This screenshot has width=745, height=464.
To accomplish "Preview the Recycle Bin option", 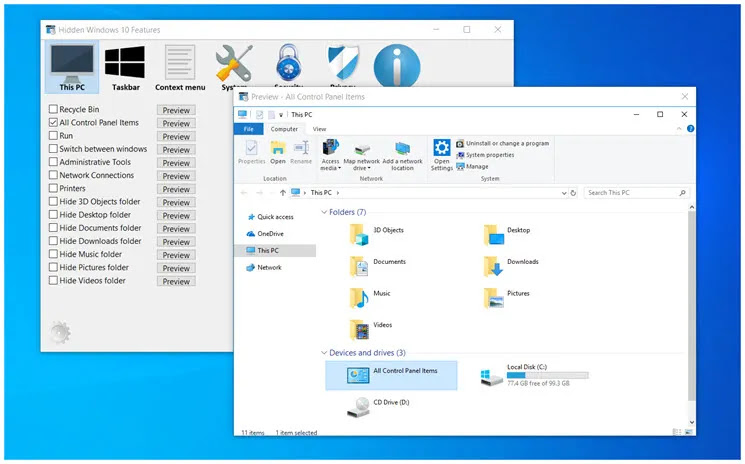I will 176,110.
